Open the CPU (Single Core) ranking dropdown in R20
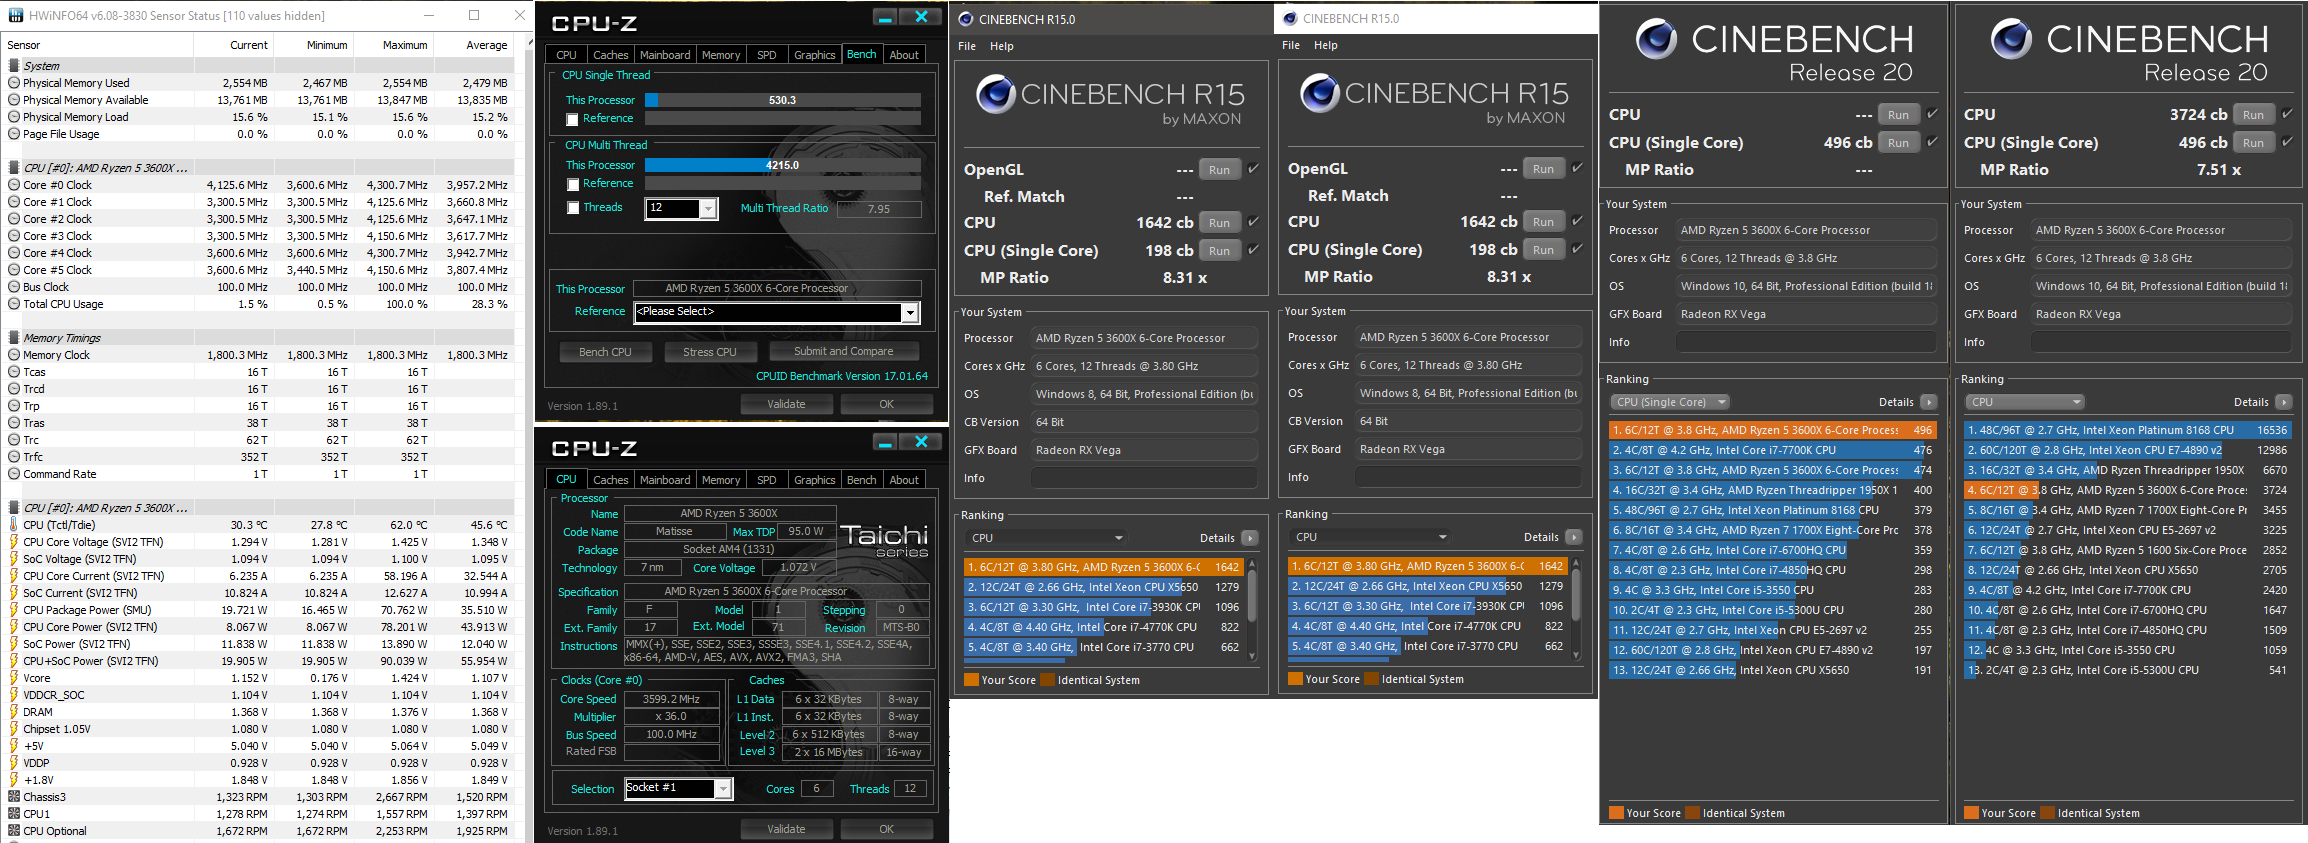The height and width of the screenshot is (843, 2308). (1670, 402)
